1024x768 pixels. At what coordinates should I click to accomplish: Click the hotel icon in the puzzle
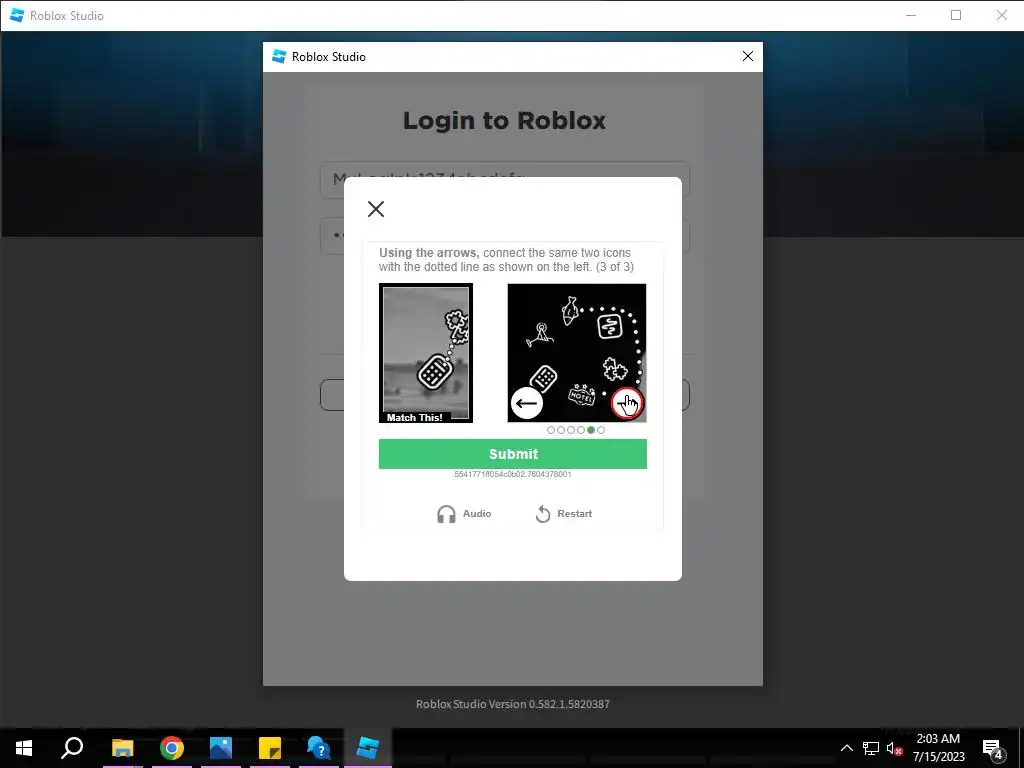pyautogui.click(x=581, y=394)
